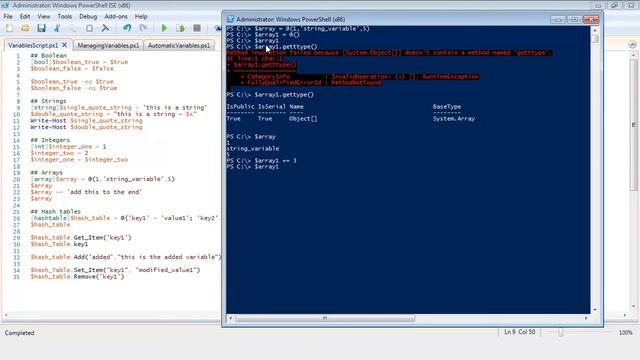This screenshot has height=360, width=640.
Task: Maximize the PowerShell console window
Action: pyautogui.click(x=574, y=19)
